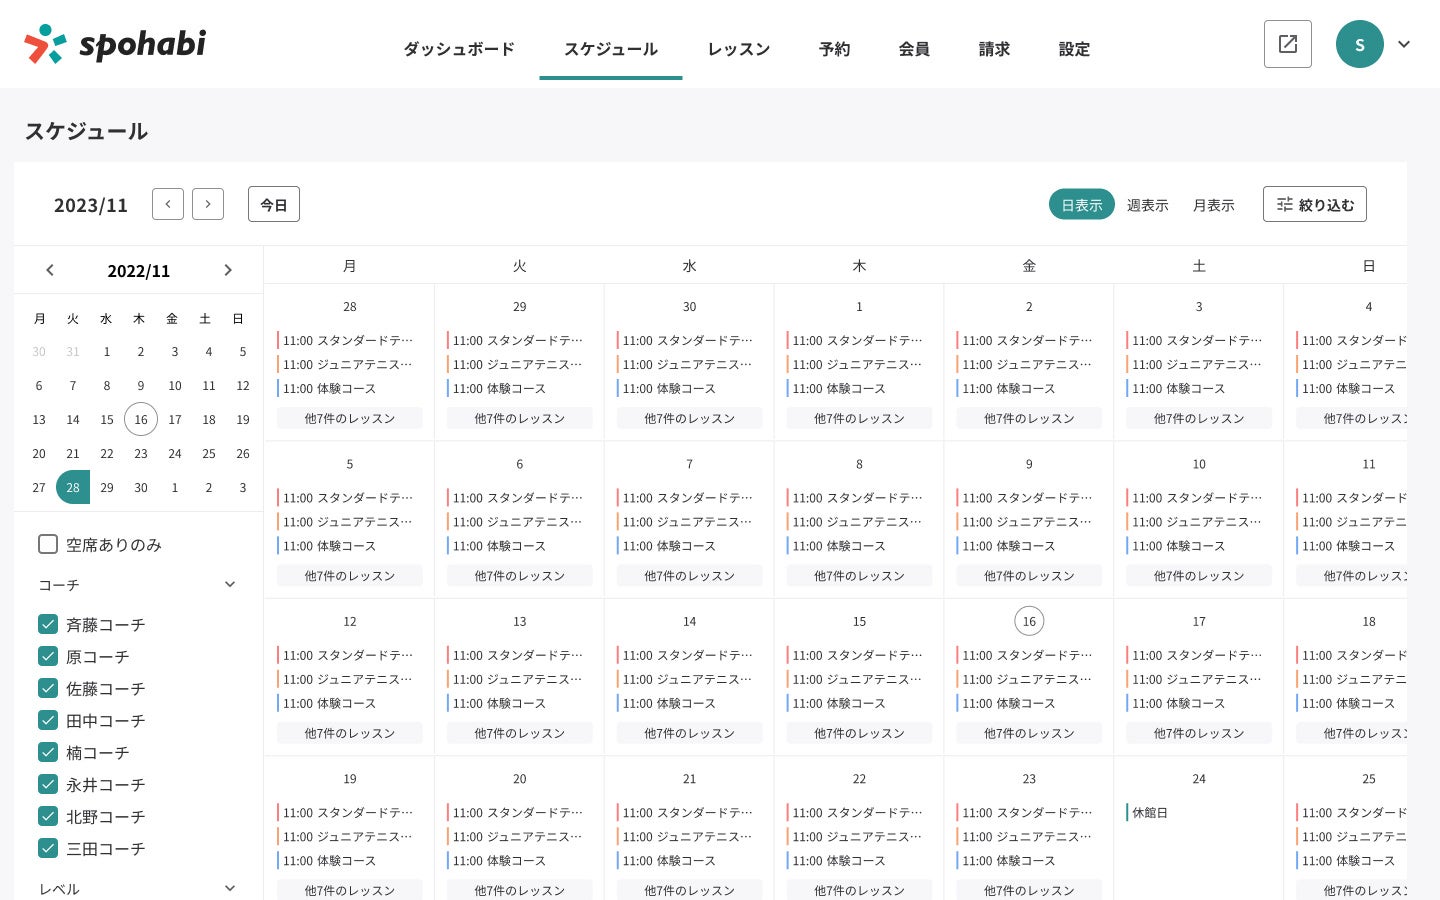Open 休館日 event on day 24
This screenshot has width=1440, height=900.
(x=1150, y=813)
